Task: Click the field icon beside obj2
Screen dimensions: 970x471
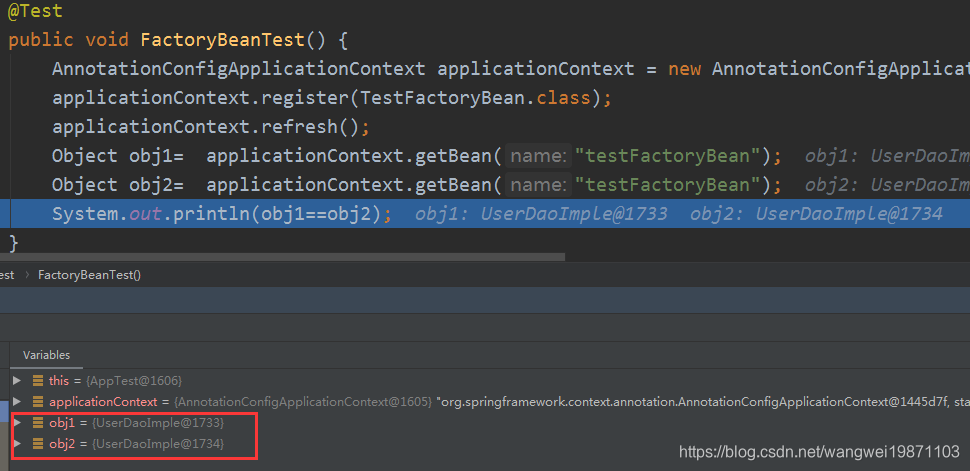Action: (x=38, y=444)
